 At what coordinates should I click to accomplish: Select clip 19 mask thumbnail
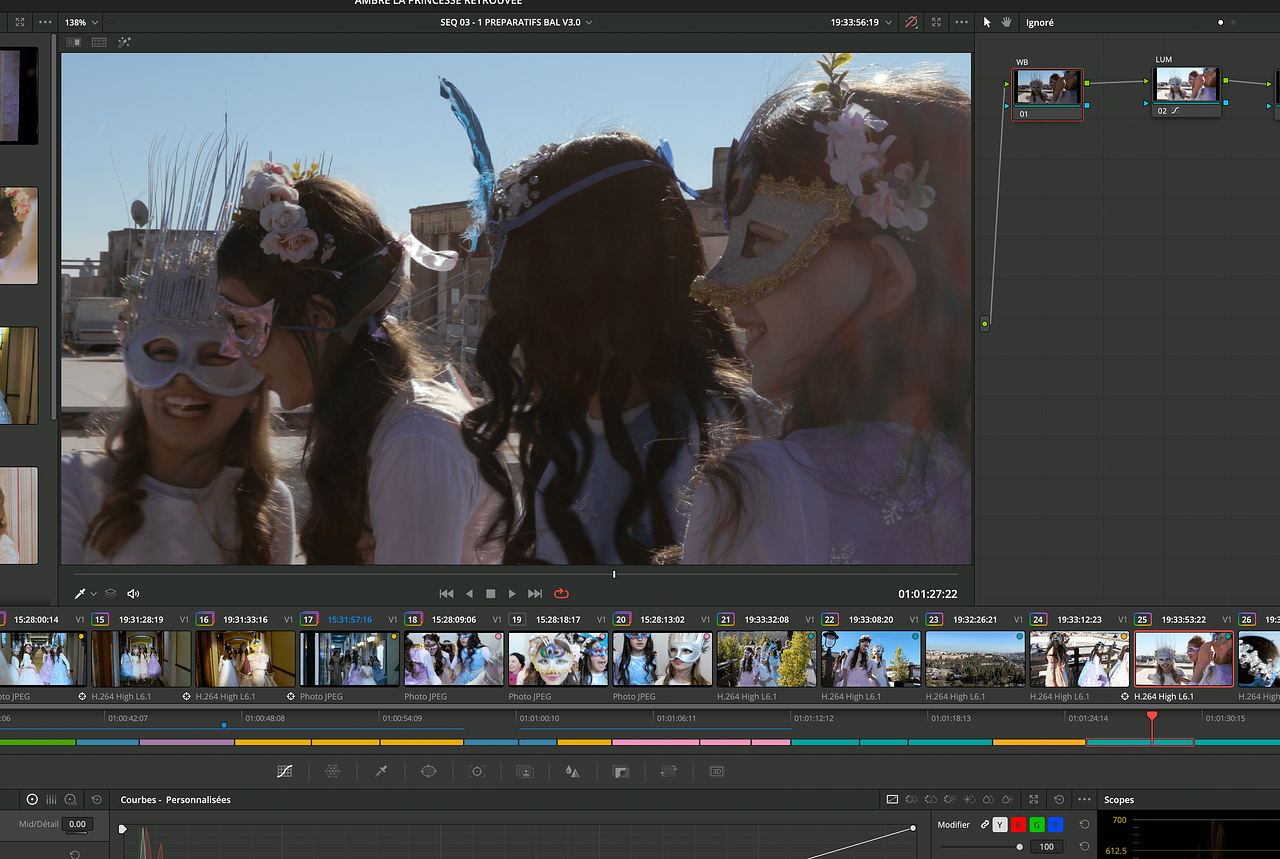pyautogui.click(x=558, y=658)
